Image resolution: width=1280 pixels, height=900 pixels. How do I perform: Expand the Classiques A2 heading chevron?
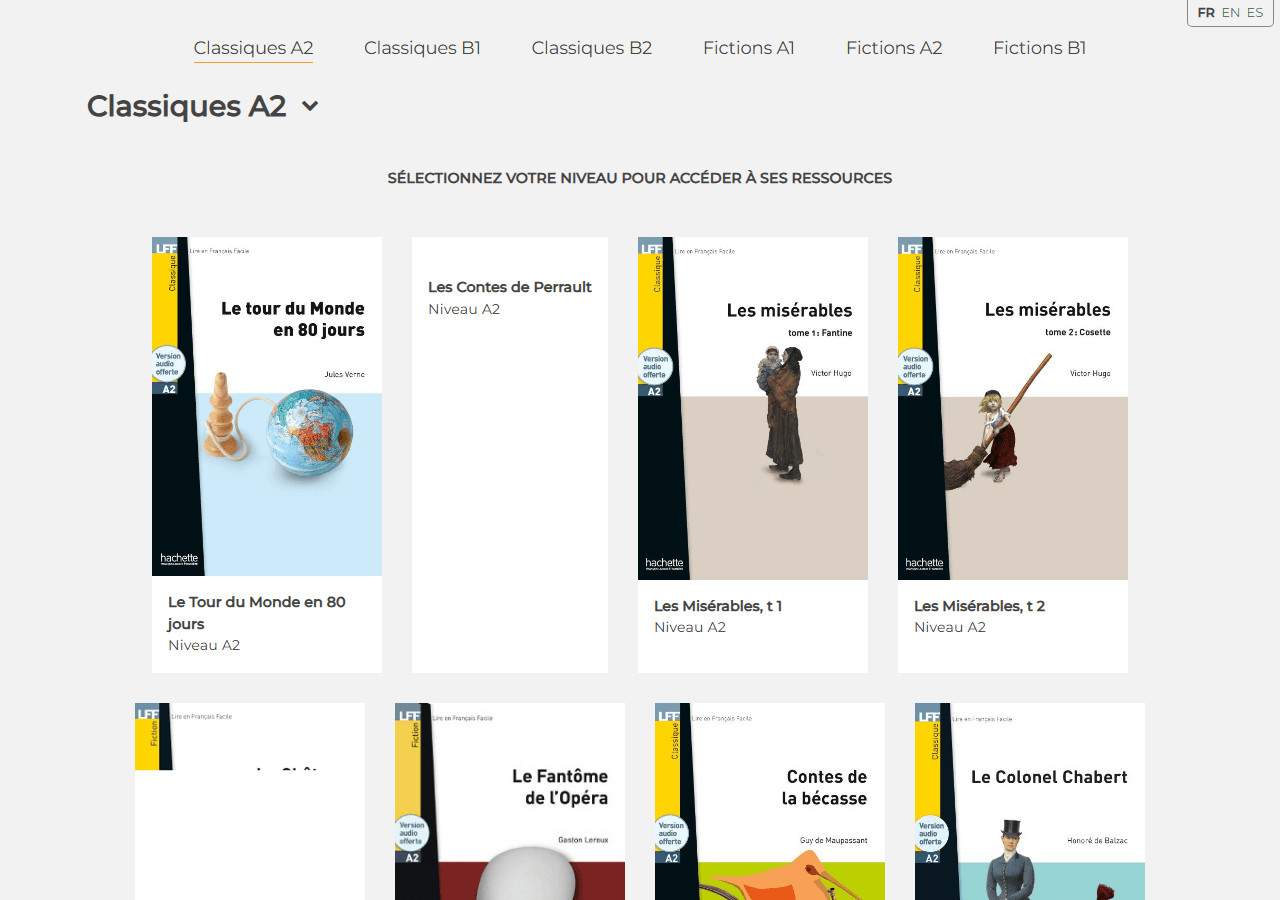(310, 106)
